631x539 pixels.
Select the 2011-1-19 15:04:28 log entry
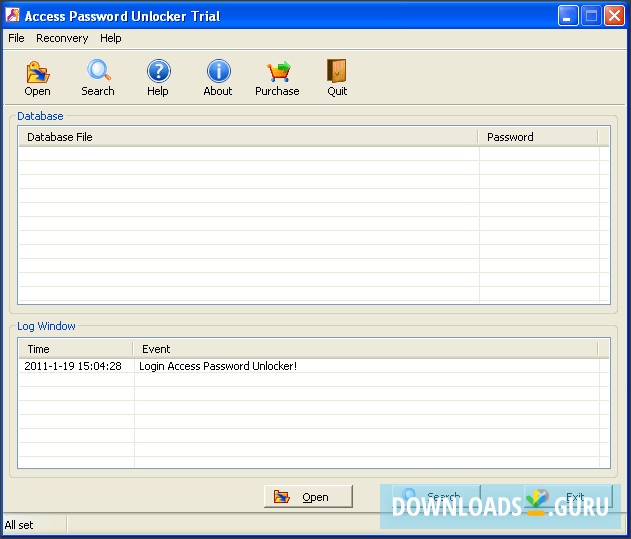pyautogui.click(x=314, y=366)
